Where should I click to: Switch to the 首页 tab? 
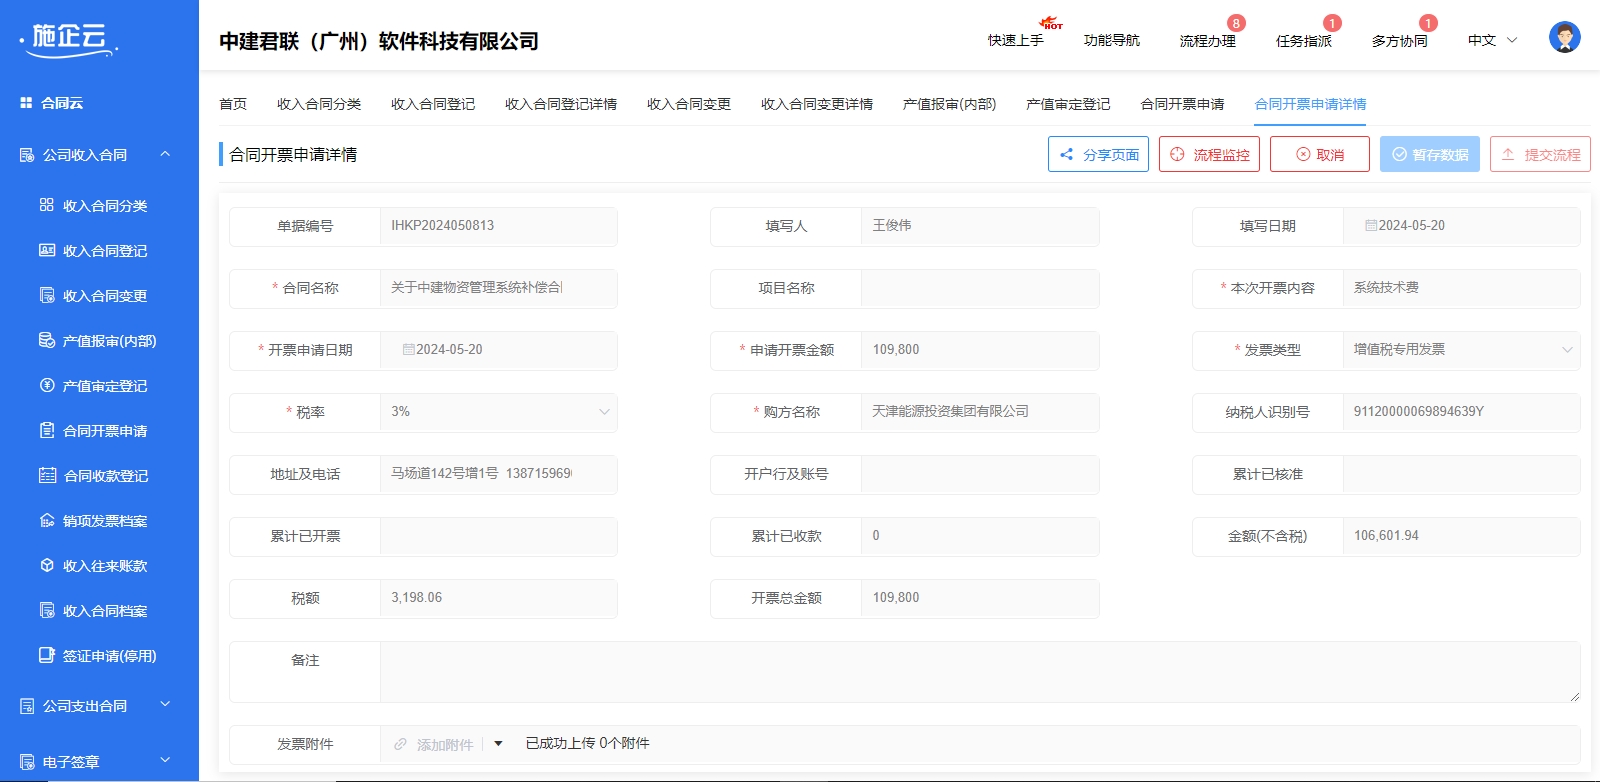[233, 104]
